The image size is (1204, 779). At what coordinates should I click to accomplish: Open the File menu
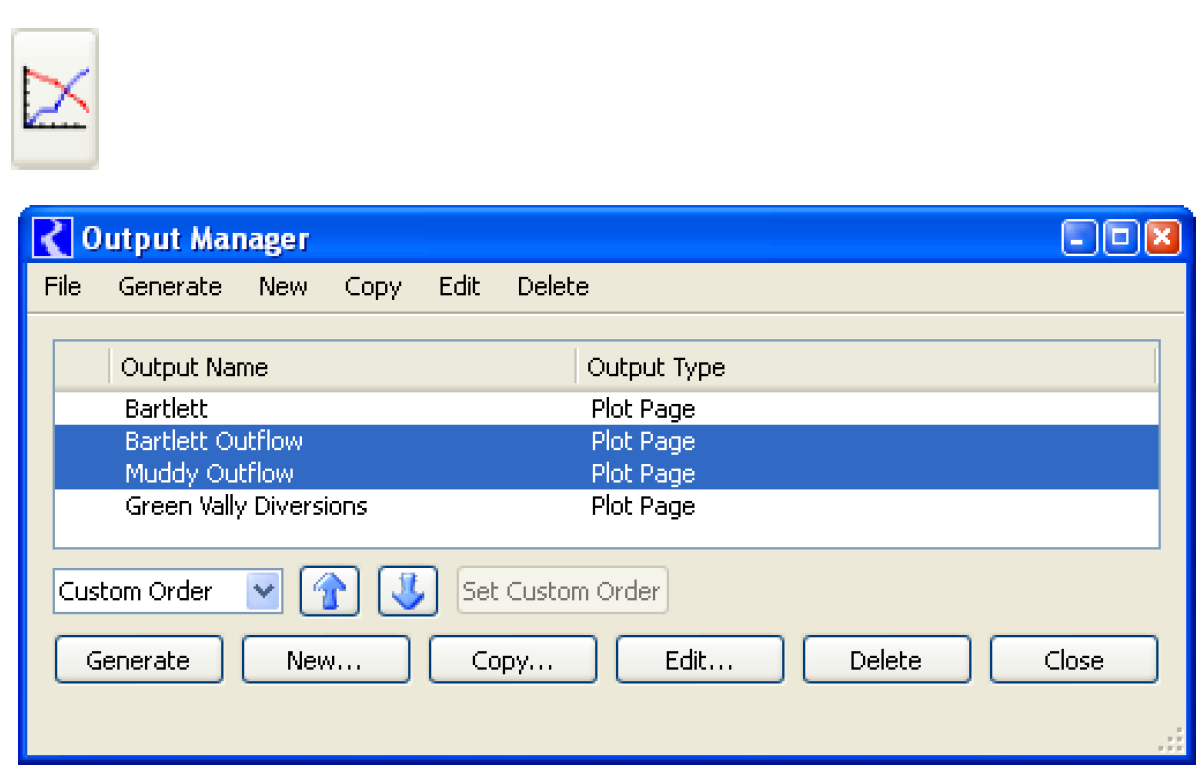pyautogui.click(x=63, y=287)
